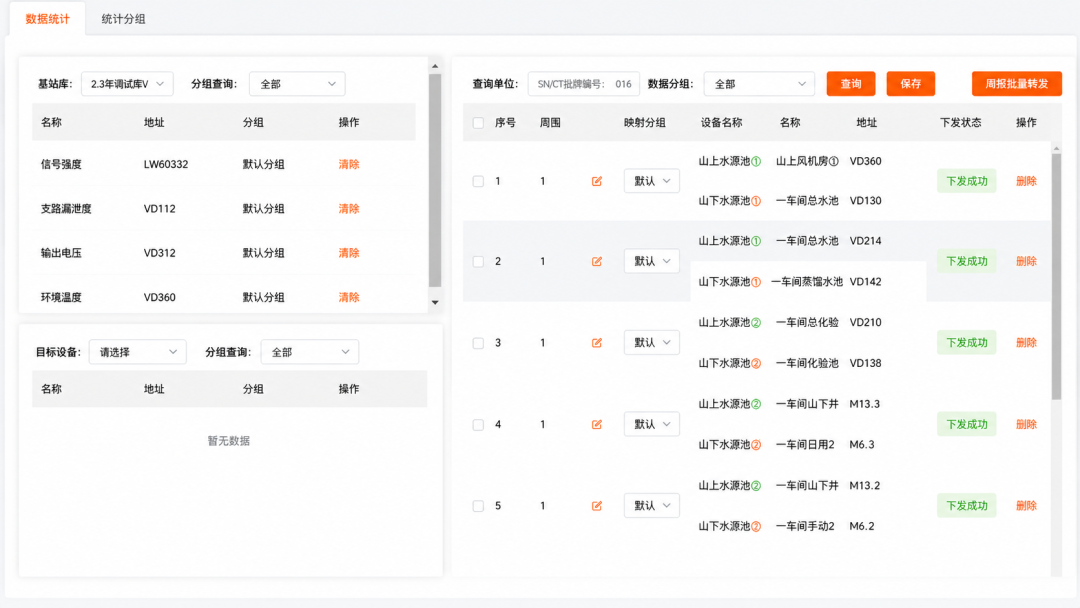
Task: Click 清除 for 支路漏泄度 row
Action: coord(349,209)
